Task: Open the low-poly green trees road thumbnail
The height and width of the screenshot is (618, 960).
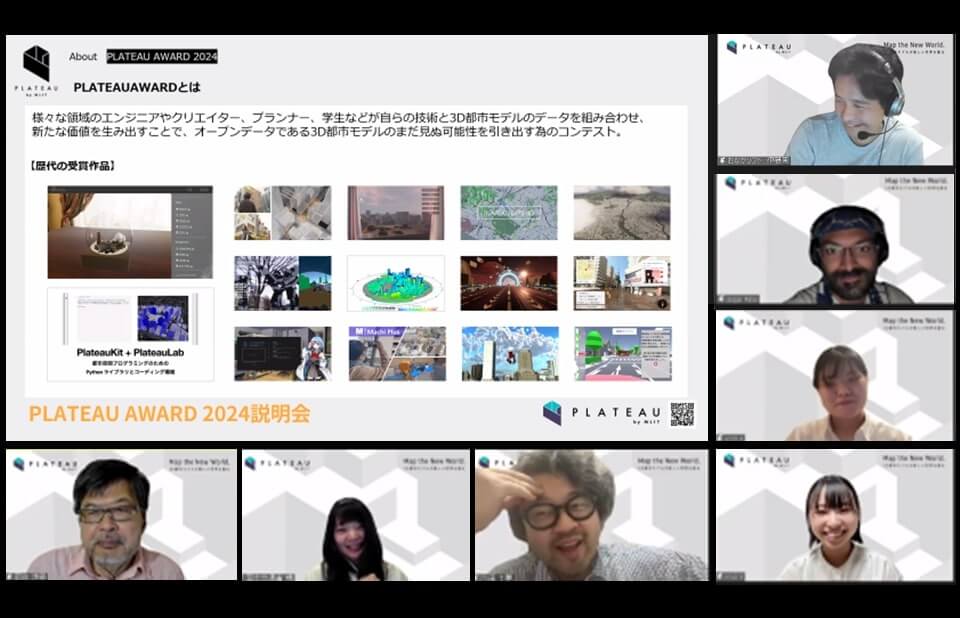Action: 623,353
